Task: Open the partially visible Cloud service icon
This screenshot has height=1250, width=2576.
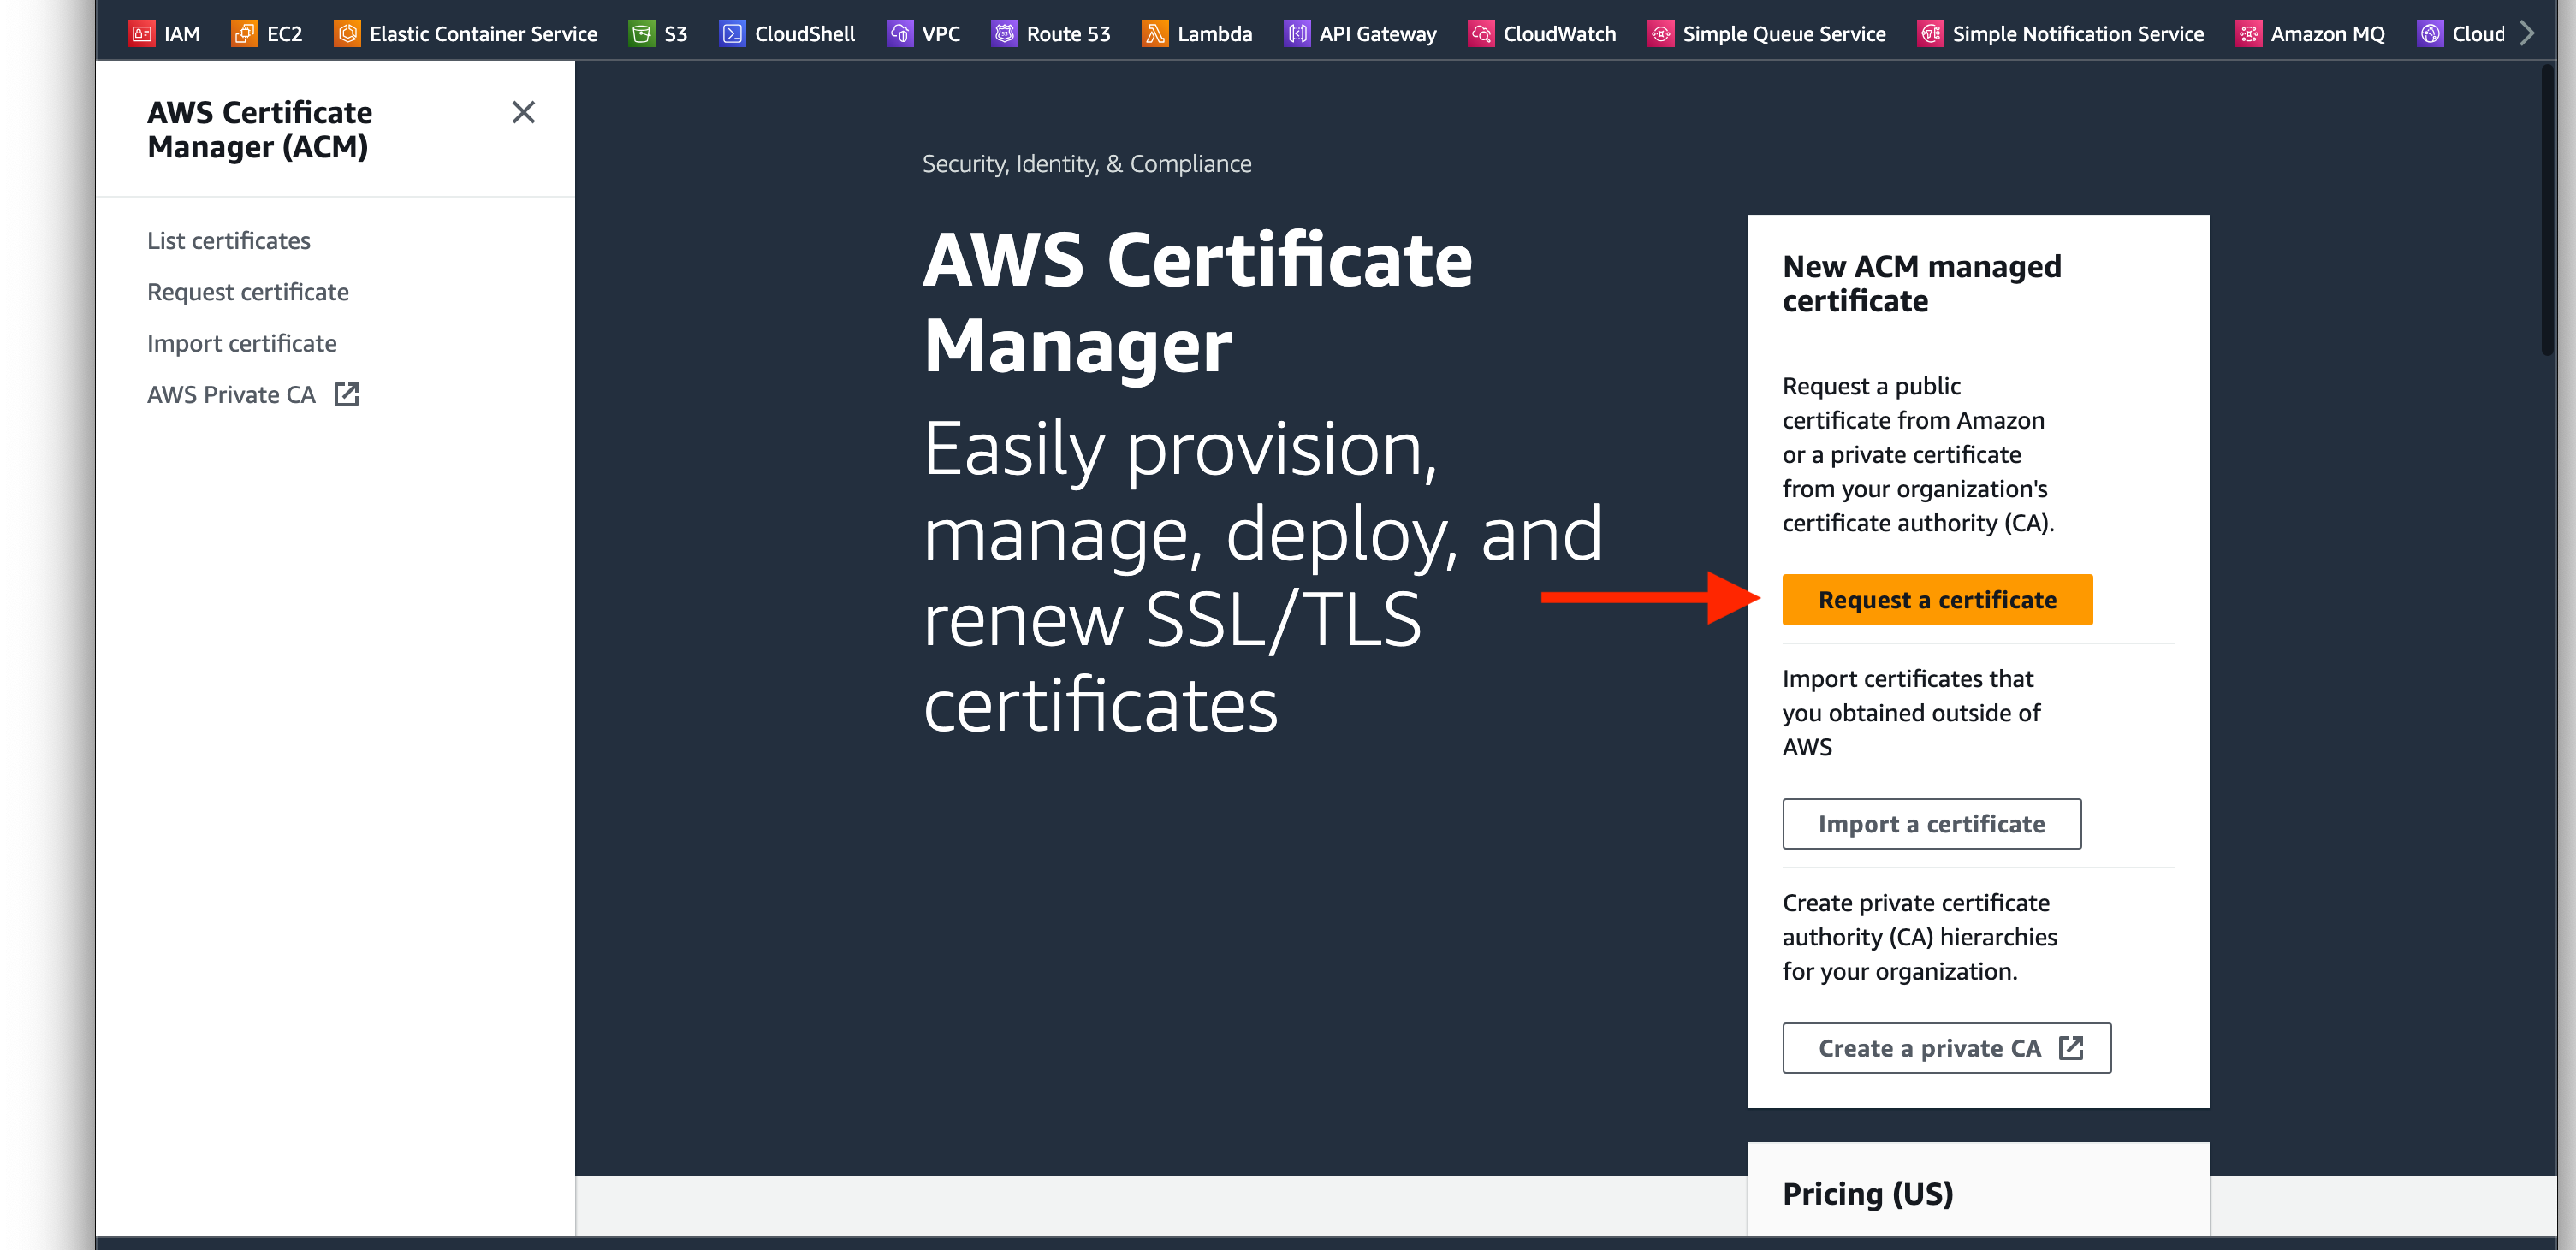Action: click(2430, 34)
